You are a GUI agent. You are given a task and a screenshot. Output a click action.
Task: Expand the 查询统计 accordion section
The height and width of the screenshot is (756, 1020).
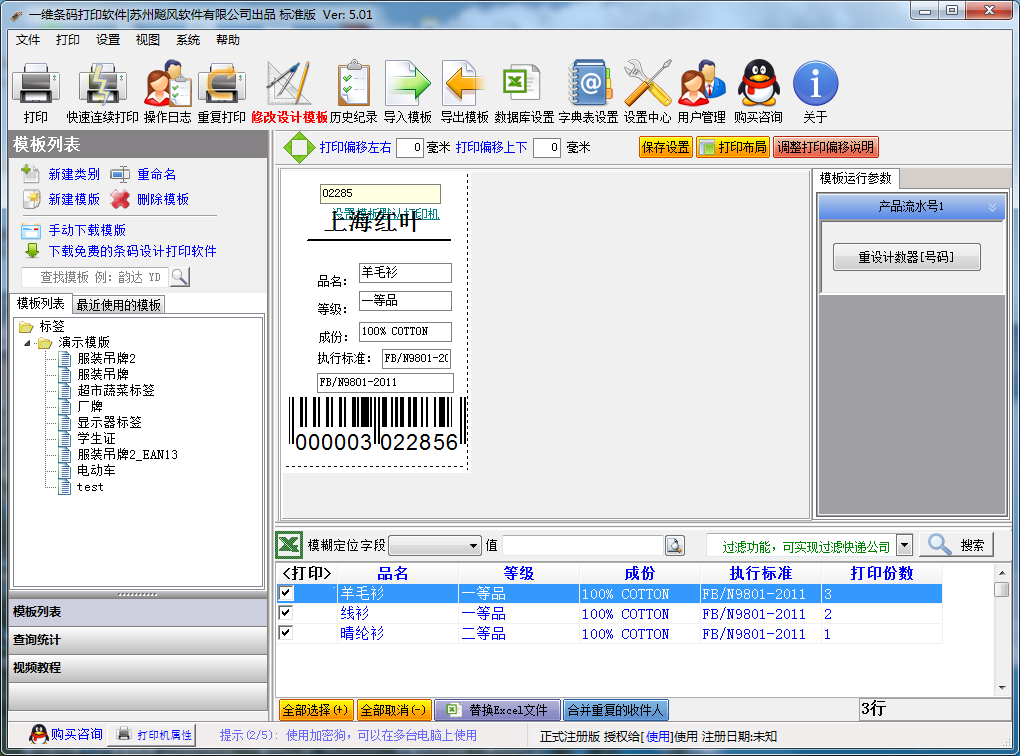[x=138, y=640]
